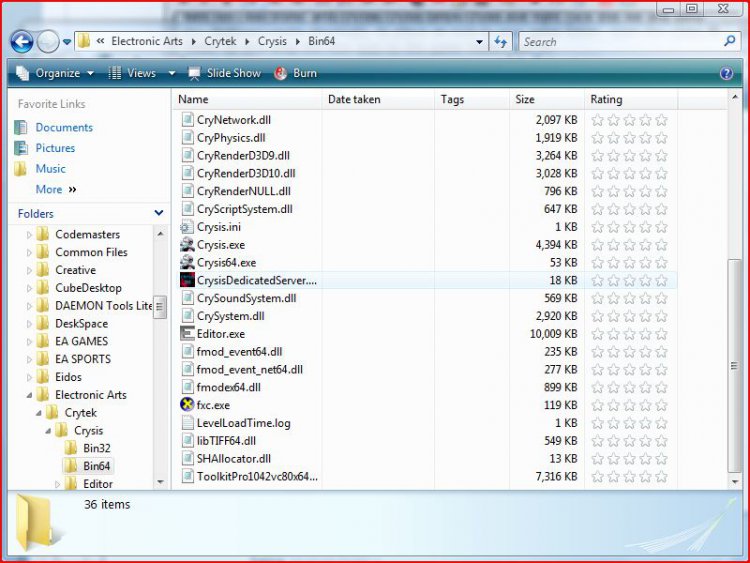750x563 pixels.
Task: Select Electronic Arts in the address breadcrumb
Action: [x=147, y=42]
